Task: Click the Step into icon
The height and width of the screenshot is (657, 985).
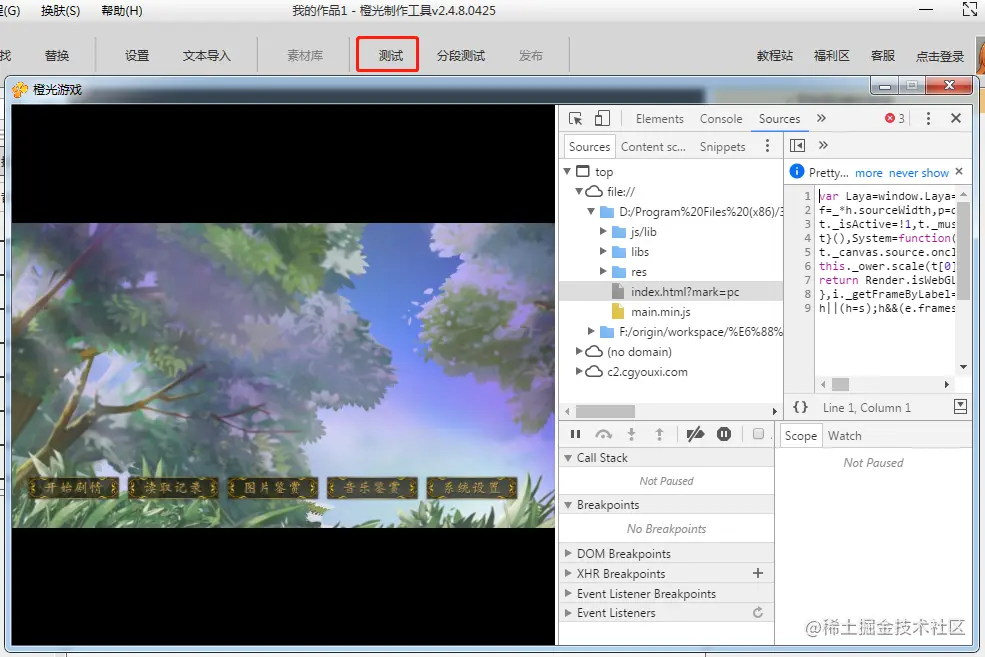Action: pyautogui.click(x=631, y=434)
